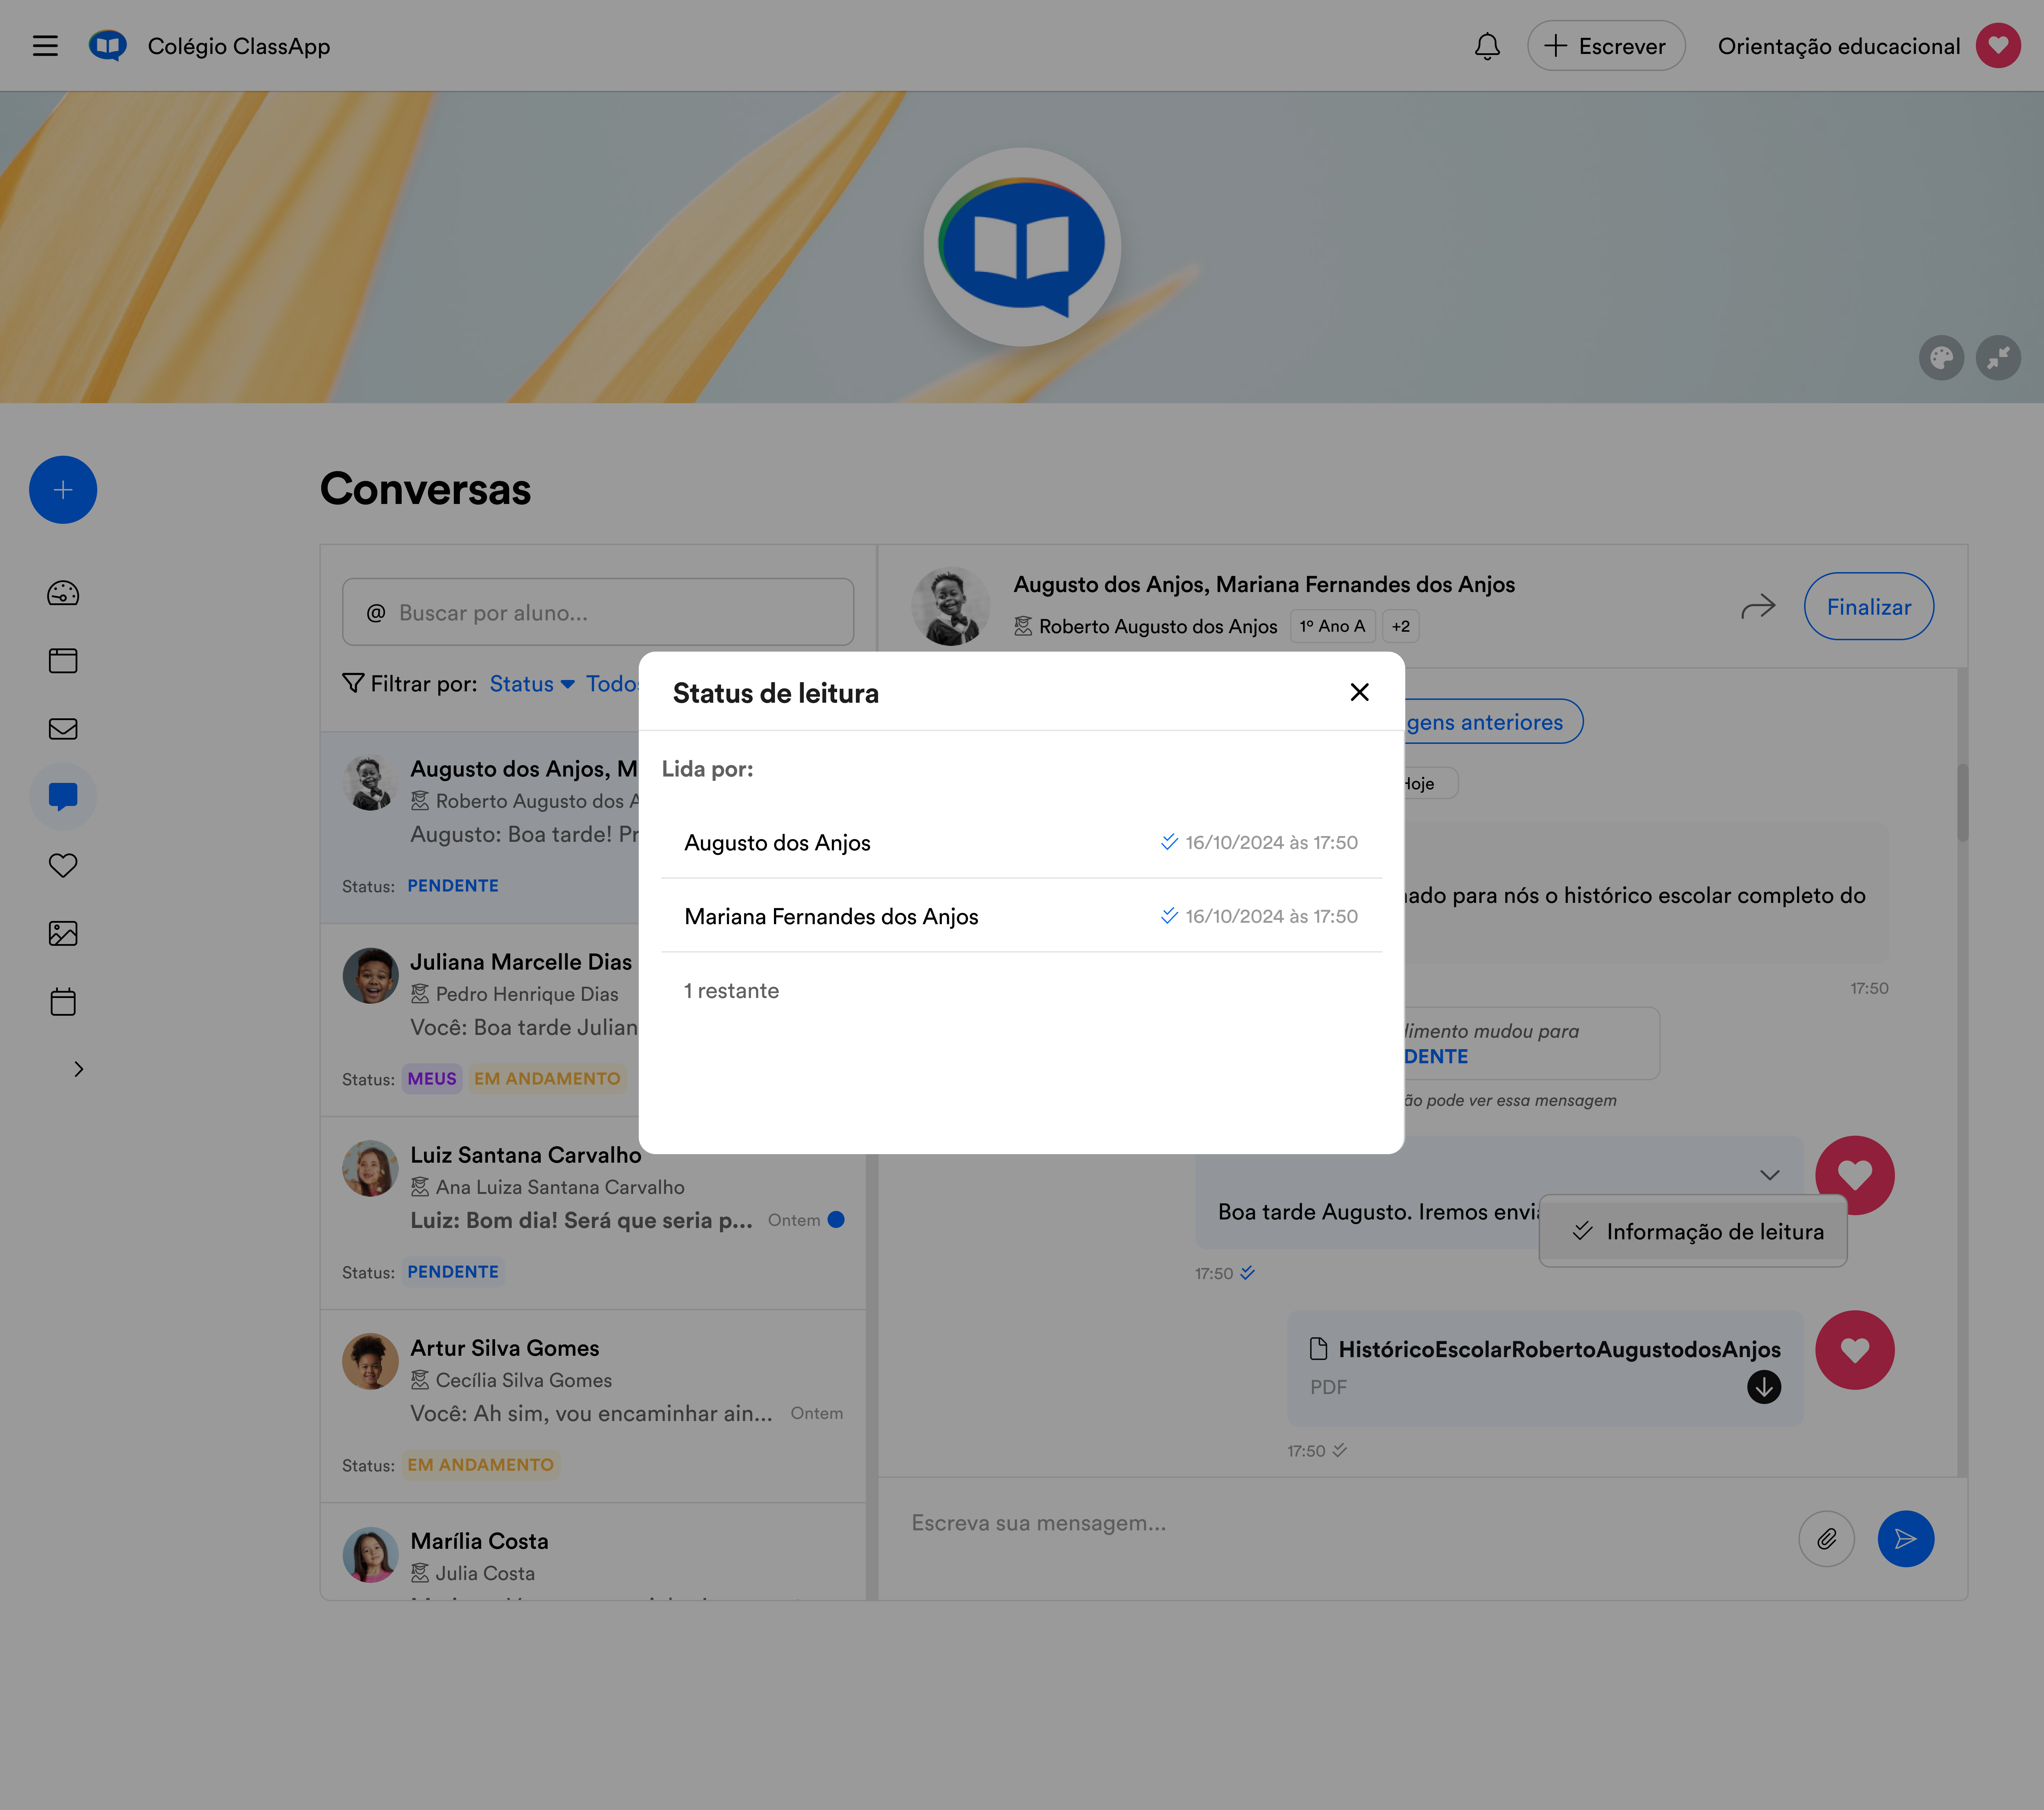2044x1810 pixels.
Task: Open the heart sidebar icon
Action: coord(63,865)
